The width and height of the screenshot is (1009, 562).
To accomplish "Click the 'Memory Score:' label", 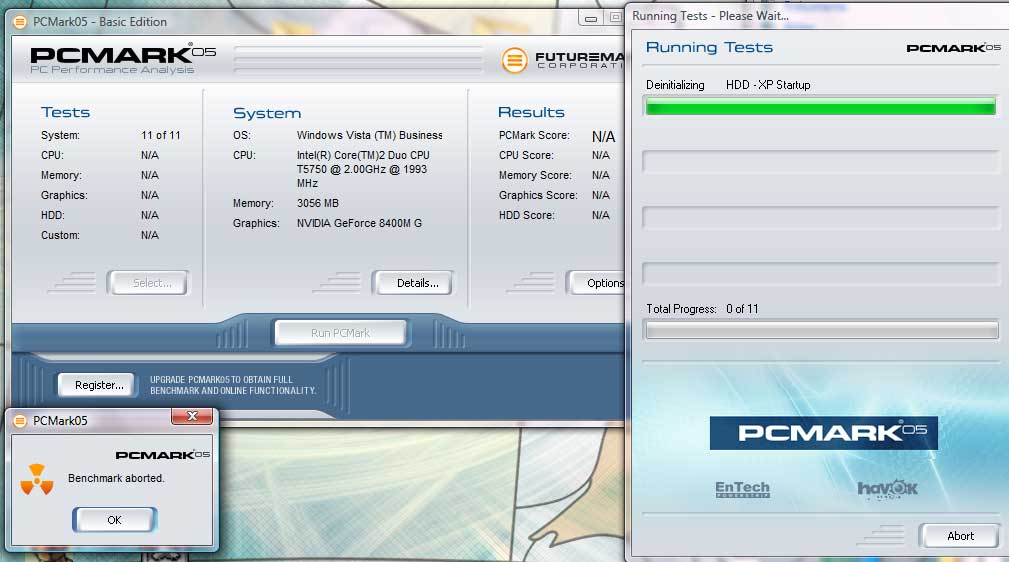I will (x=535, y=175).
